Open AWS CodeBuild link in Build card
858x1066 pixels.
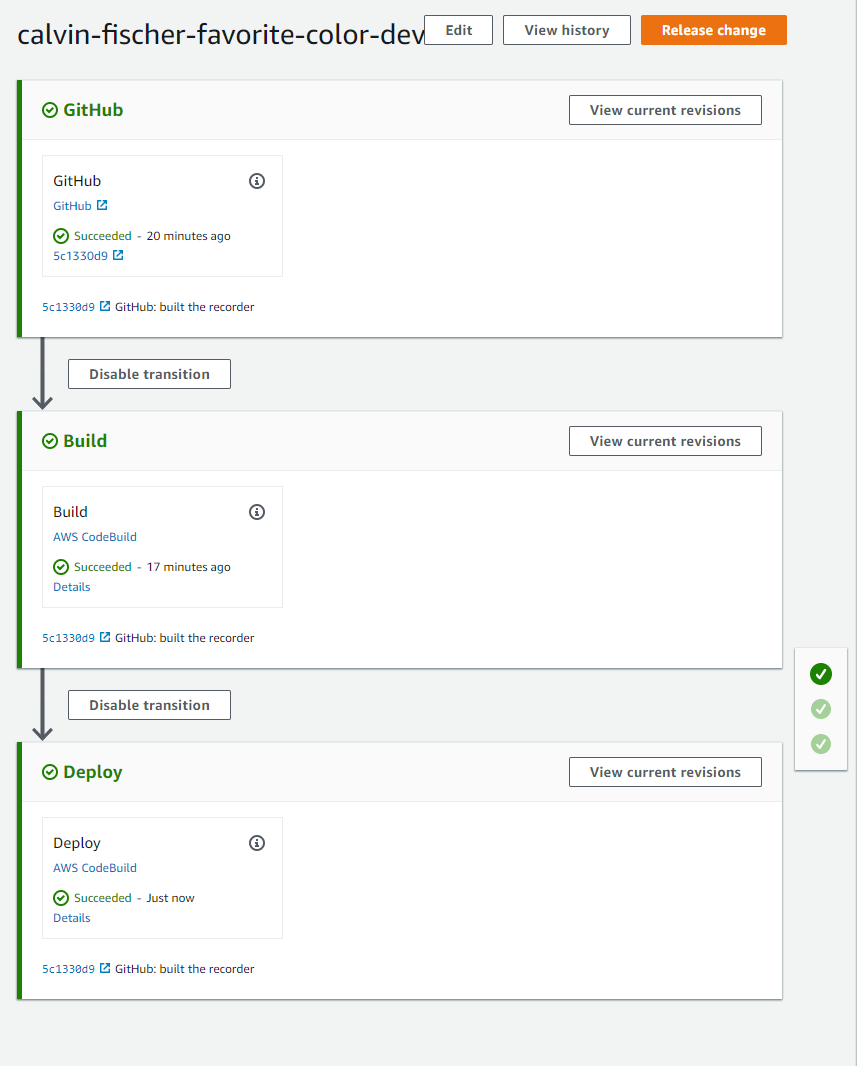(95, 536)
